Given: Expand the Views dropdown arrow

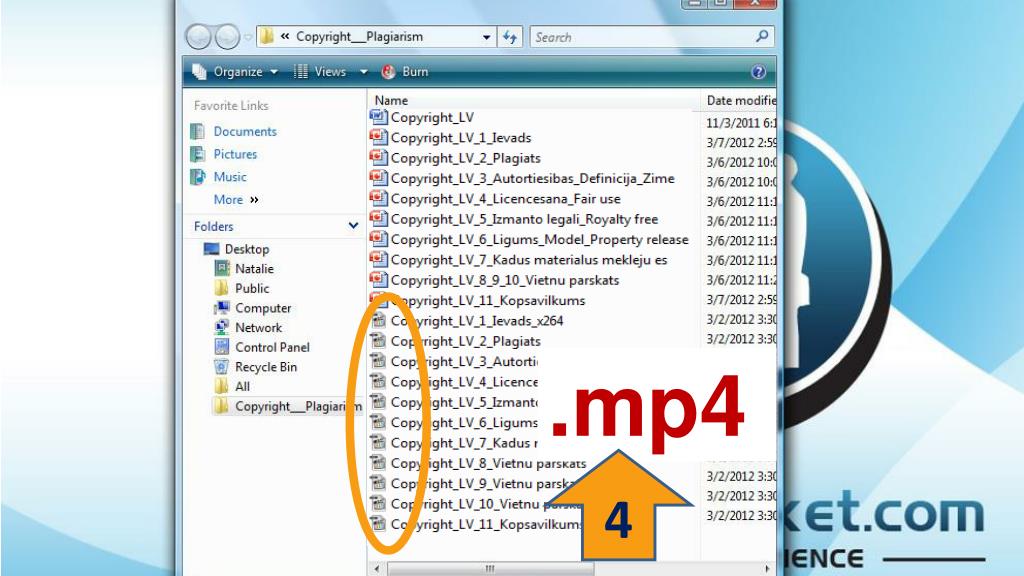Looking at the screenshot, I should point(364,72).
